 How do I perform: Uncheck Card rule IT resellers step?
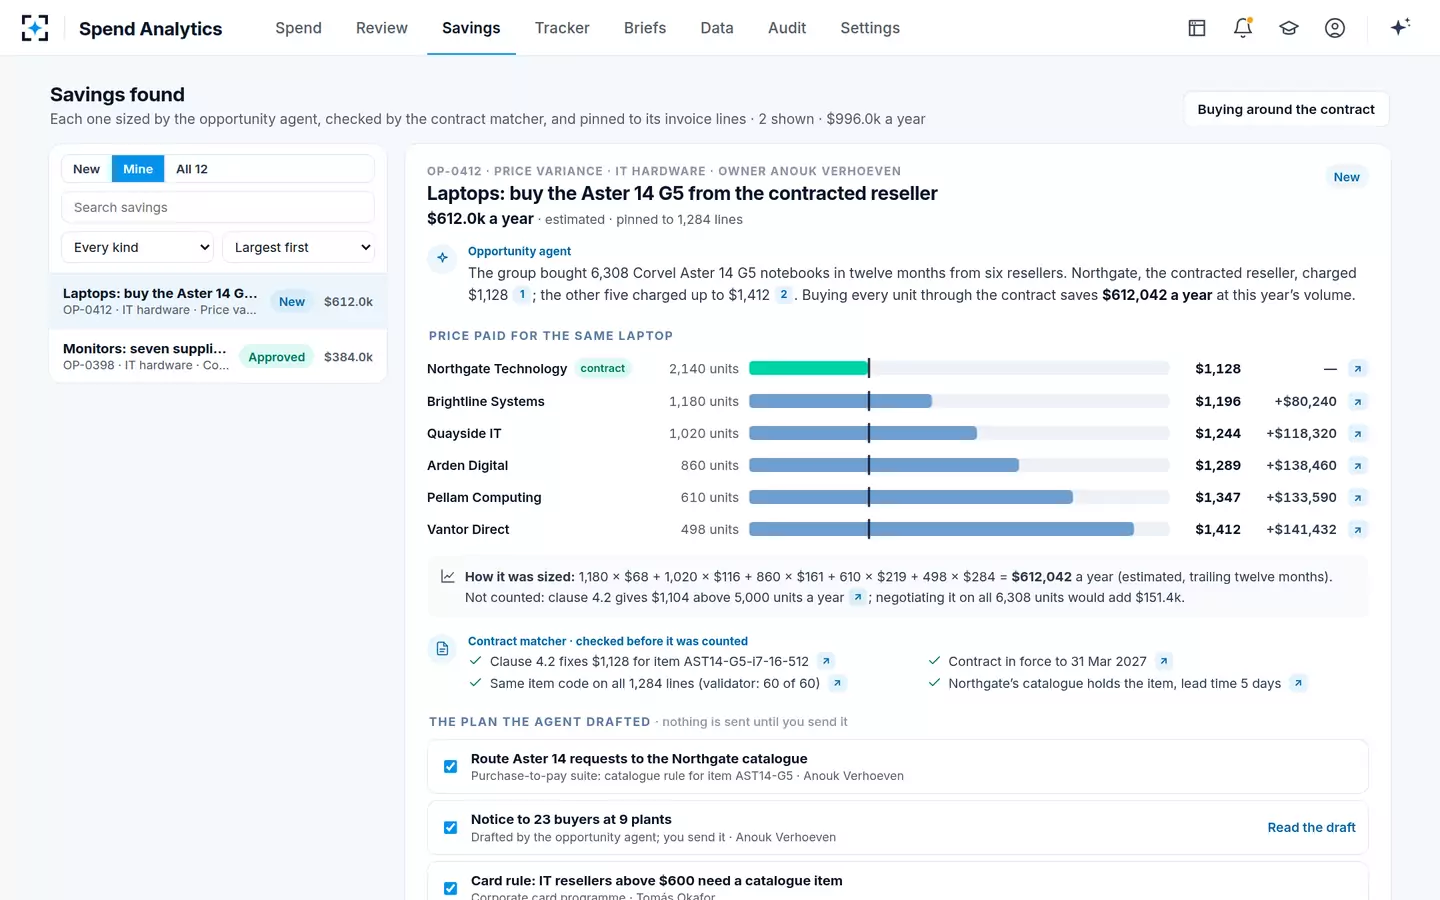tap(451, 888)
